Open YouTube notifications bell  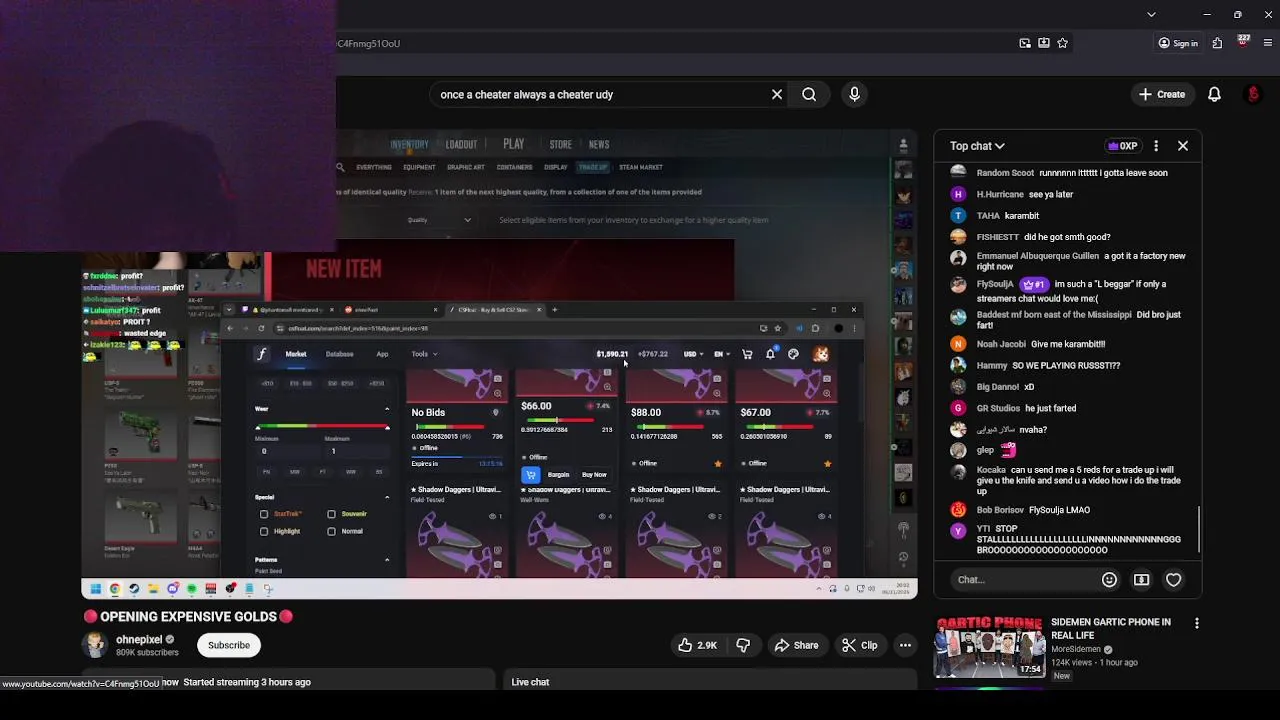(1214, 94)
